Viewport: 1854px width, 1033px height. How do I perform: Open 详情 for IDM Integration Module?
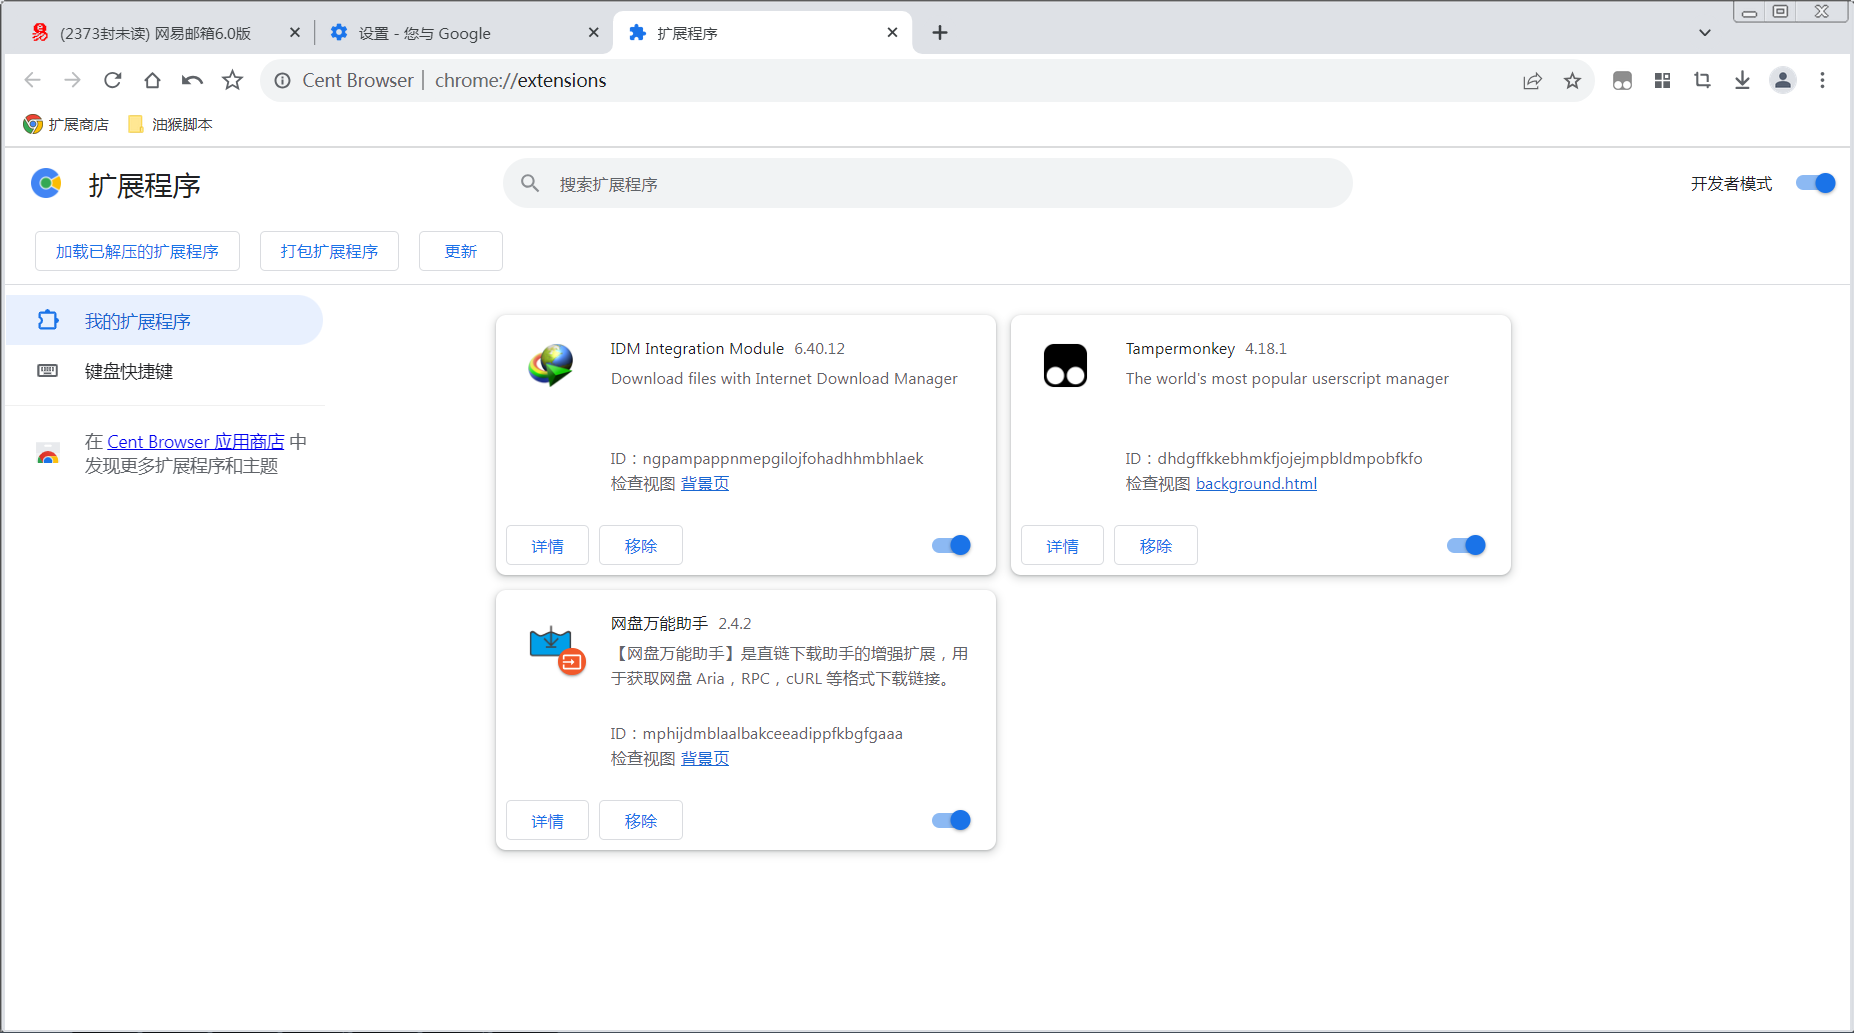coord(547,545)
